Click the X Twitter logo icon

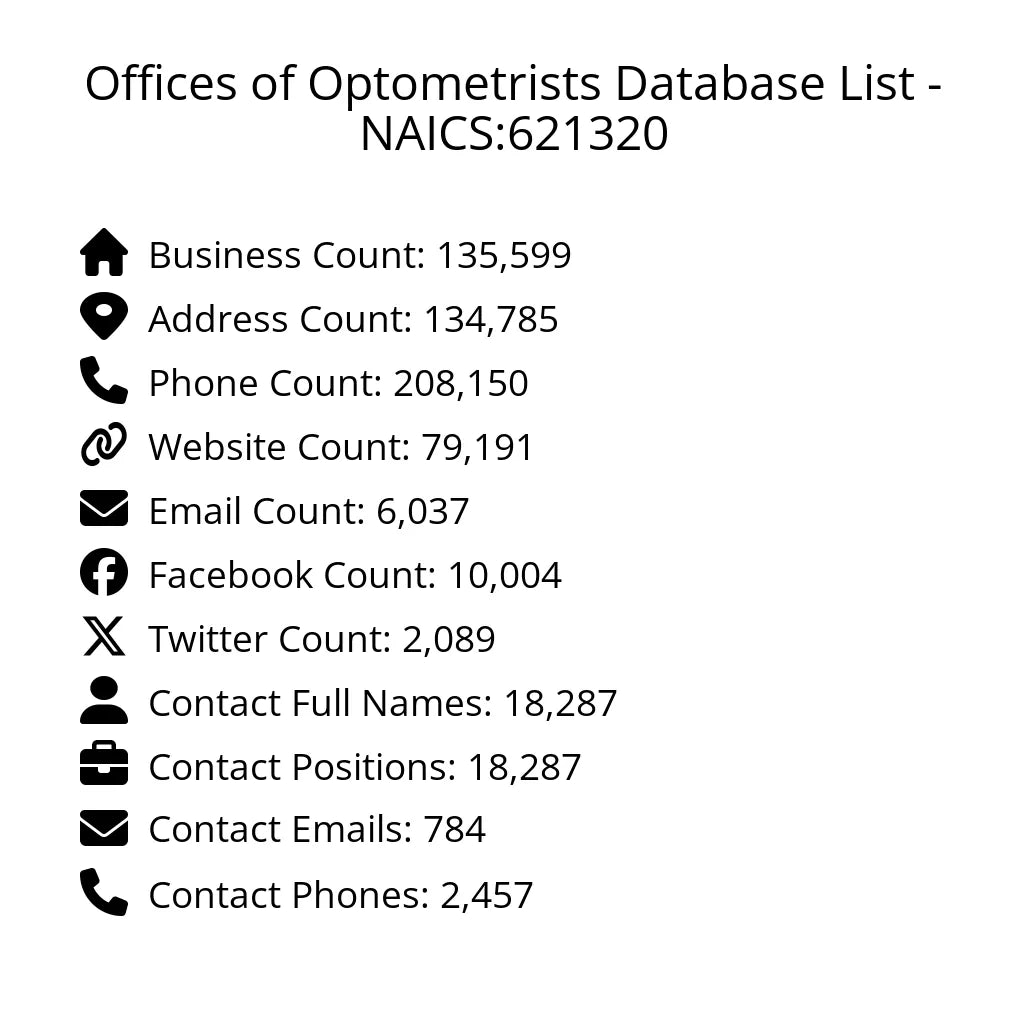[x=104, y=637]
